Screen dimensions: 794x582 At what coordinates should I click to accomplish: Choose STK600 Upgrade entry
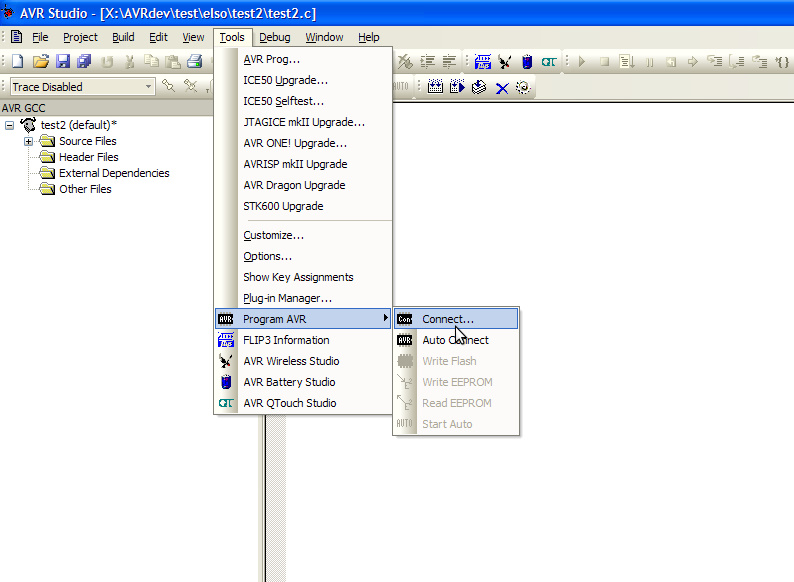point(303,206)
